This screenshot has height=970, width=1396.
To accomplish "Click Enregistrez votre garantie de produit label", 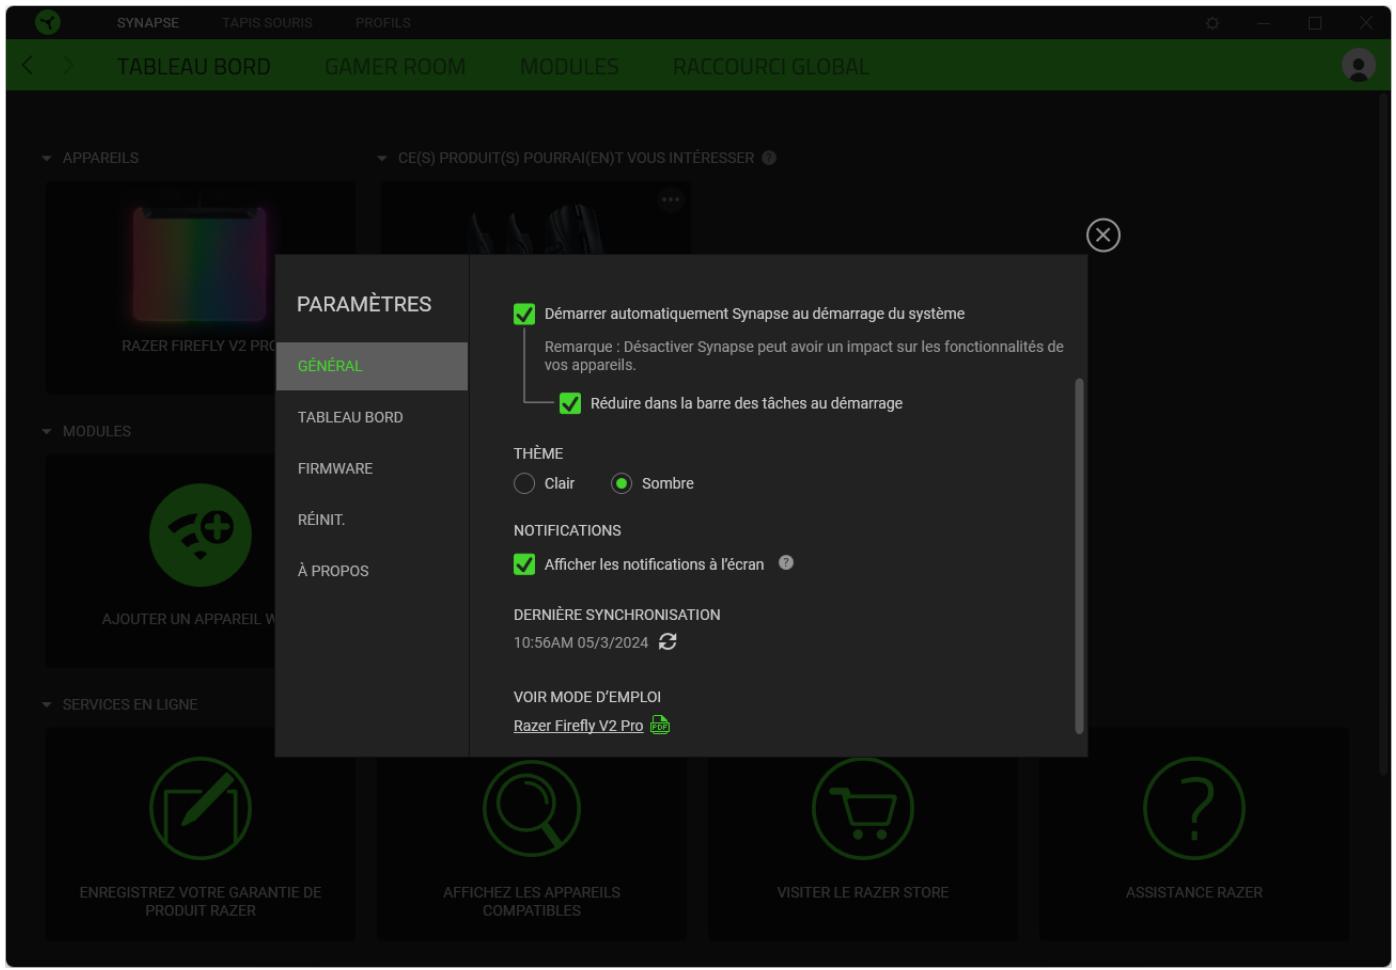I will (200, 901).
